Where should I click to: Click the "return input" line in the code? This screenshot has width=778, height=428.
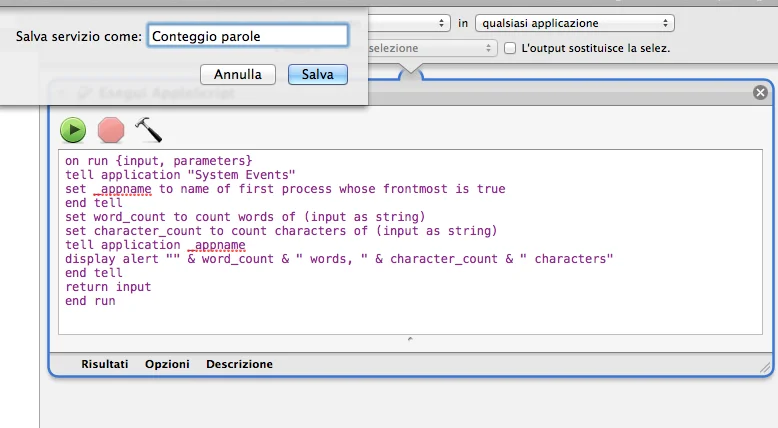click(108, 287)
